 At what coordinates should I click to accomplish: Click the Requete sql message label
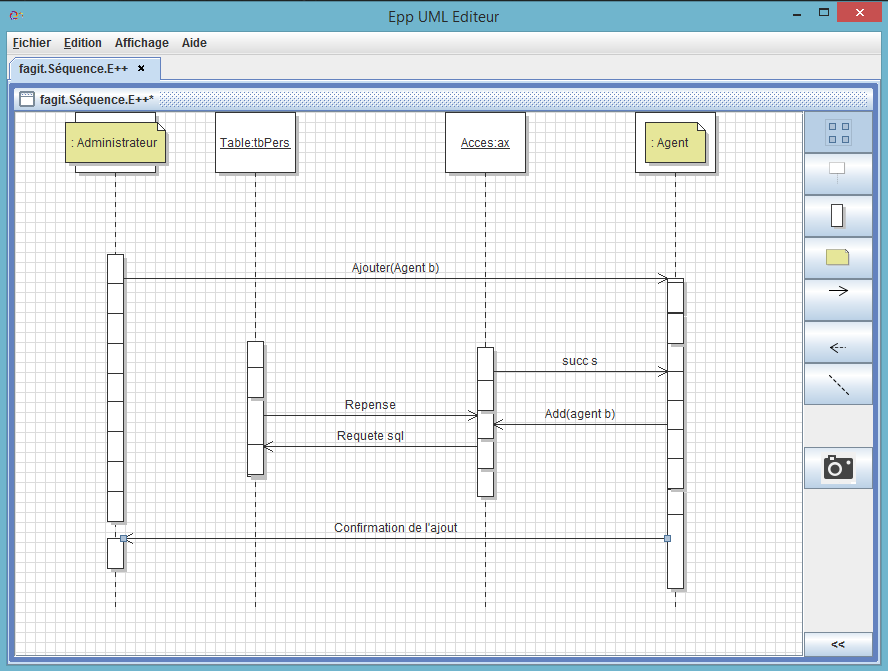(x=370, y=435)
